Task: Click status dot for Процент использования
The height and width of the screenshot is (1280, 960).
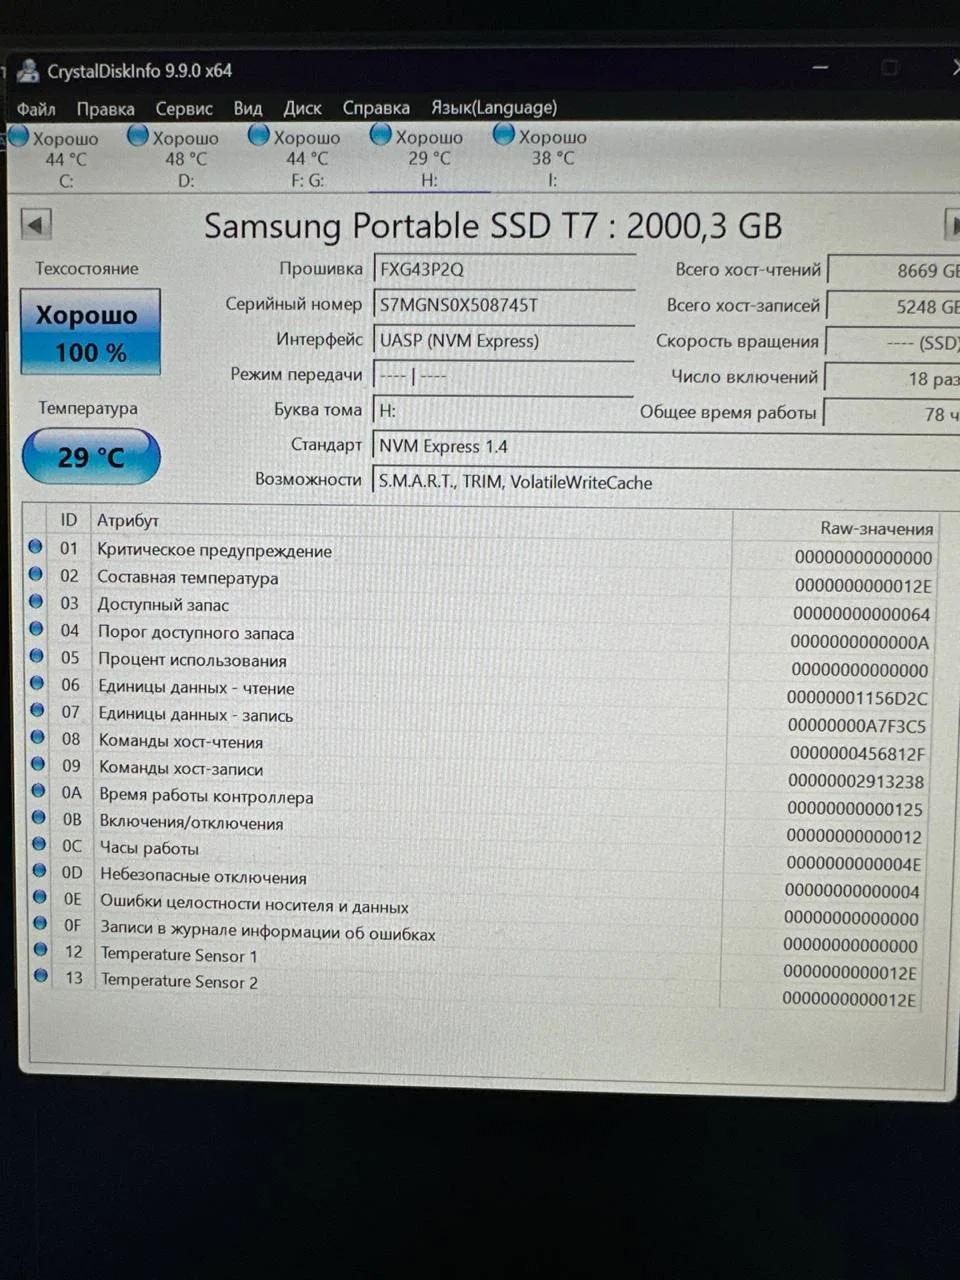Action: tap(37, 656)
